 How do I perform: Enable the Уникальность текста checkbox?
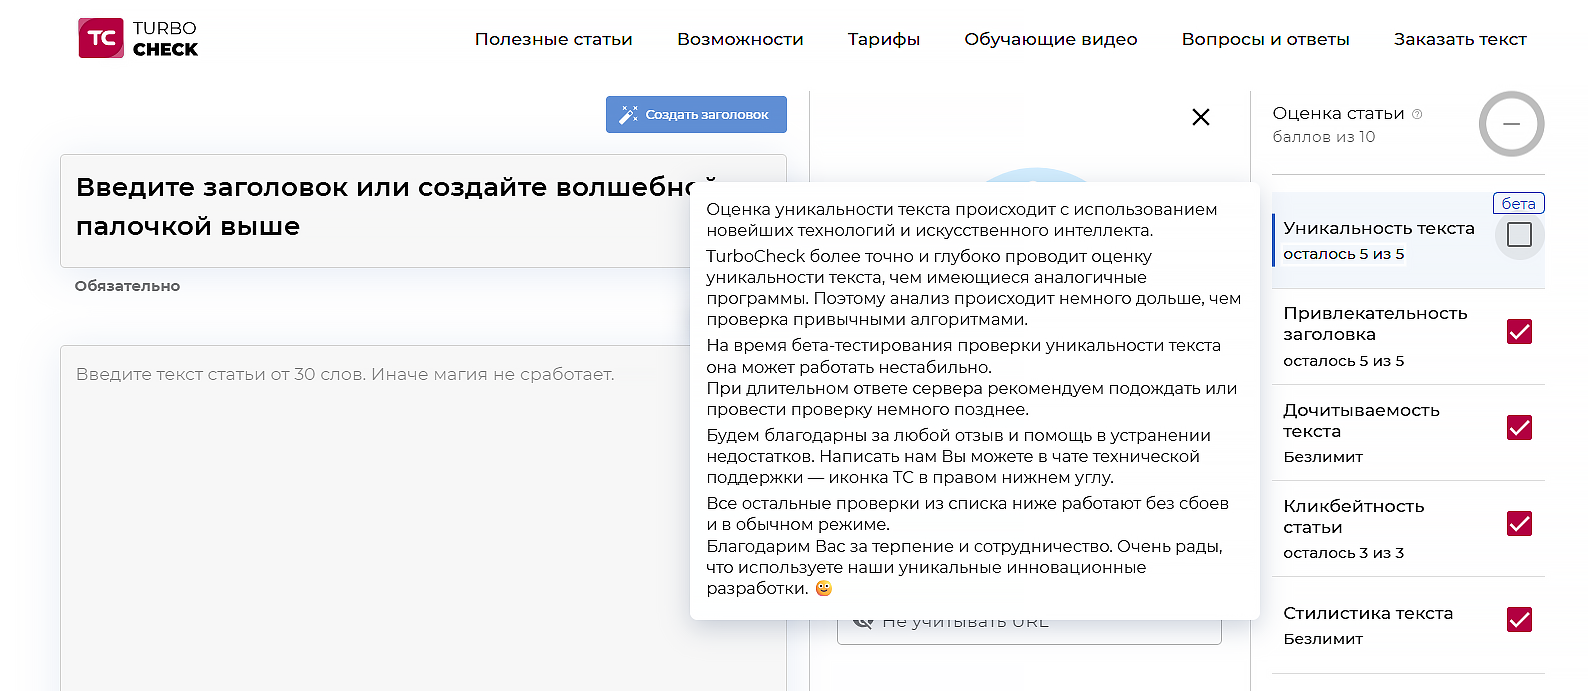pos(1519,234)
